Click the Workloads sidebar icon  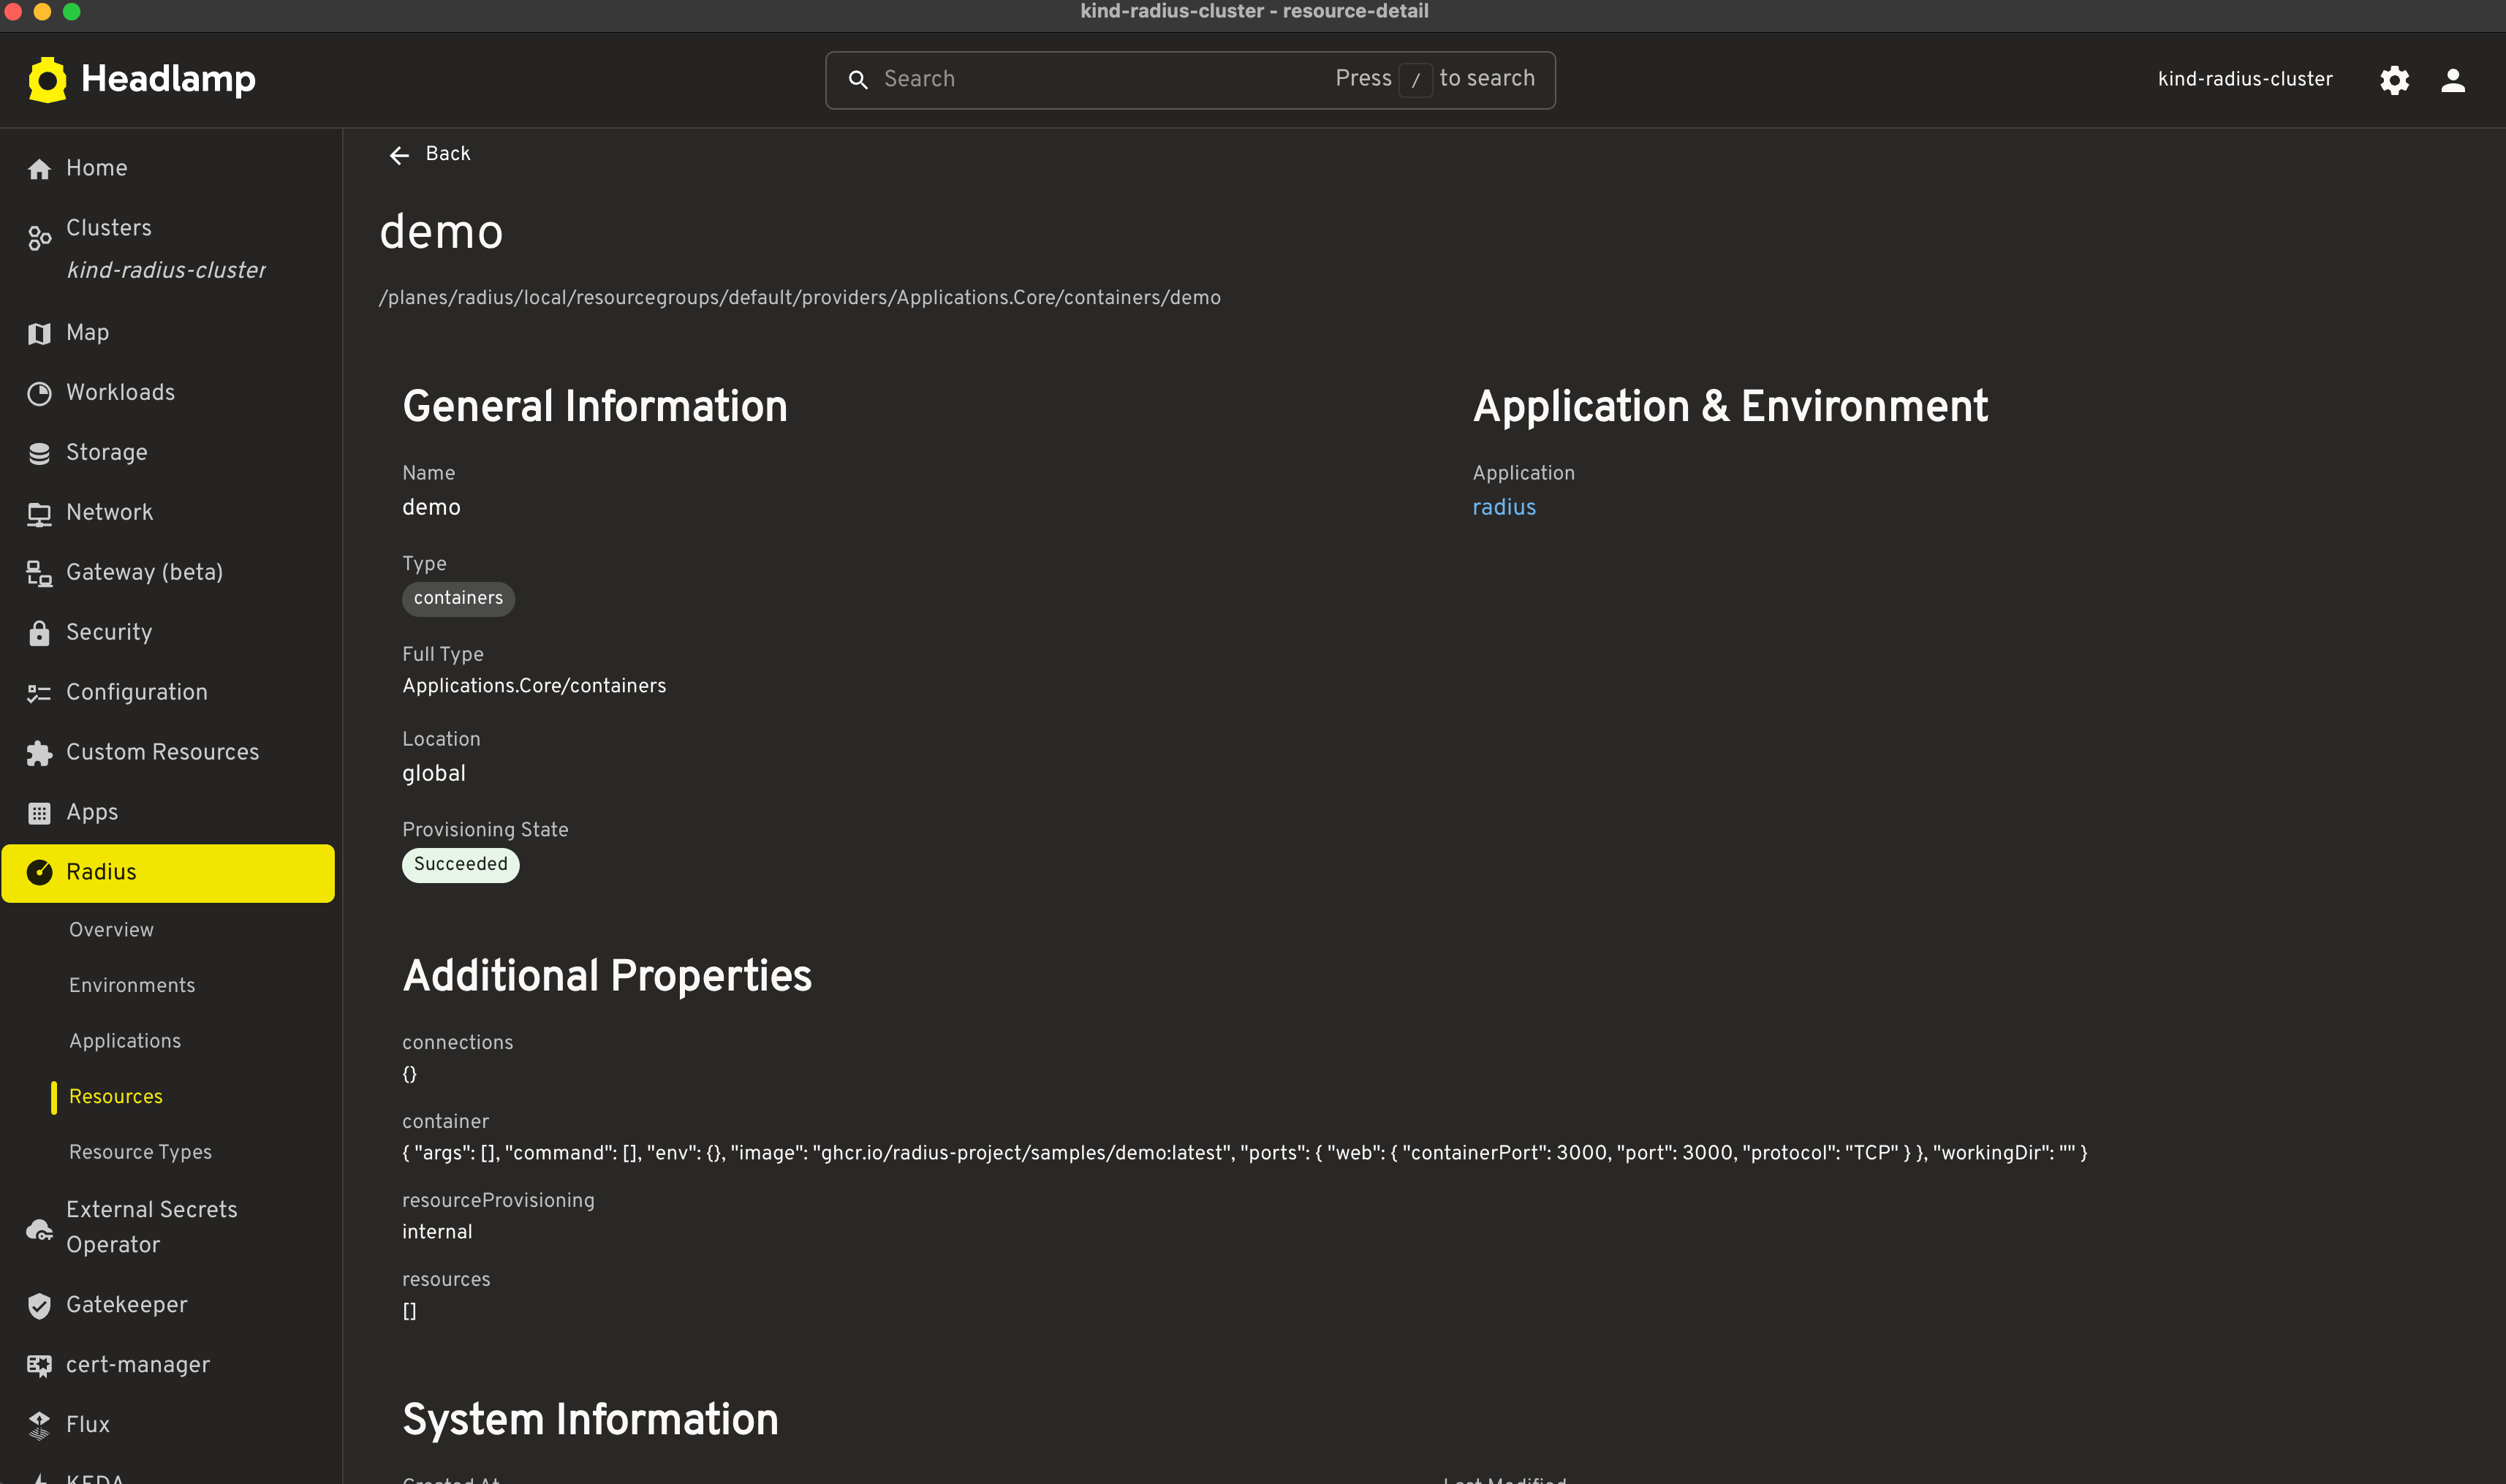pyautogui.click(x=39, y=393)
